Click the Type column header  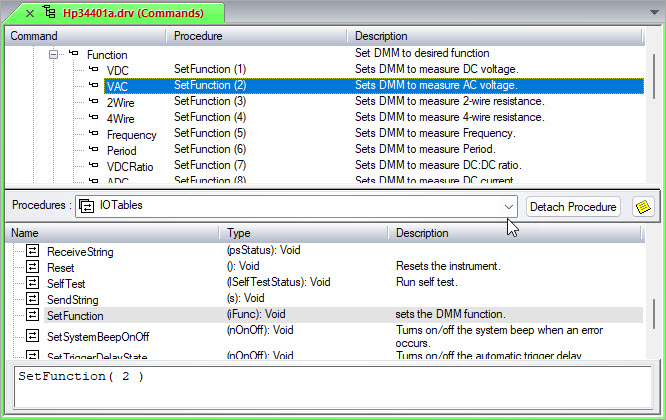click(x=240, y=233)
